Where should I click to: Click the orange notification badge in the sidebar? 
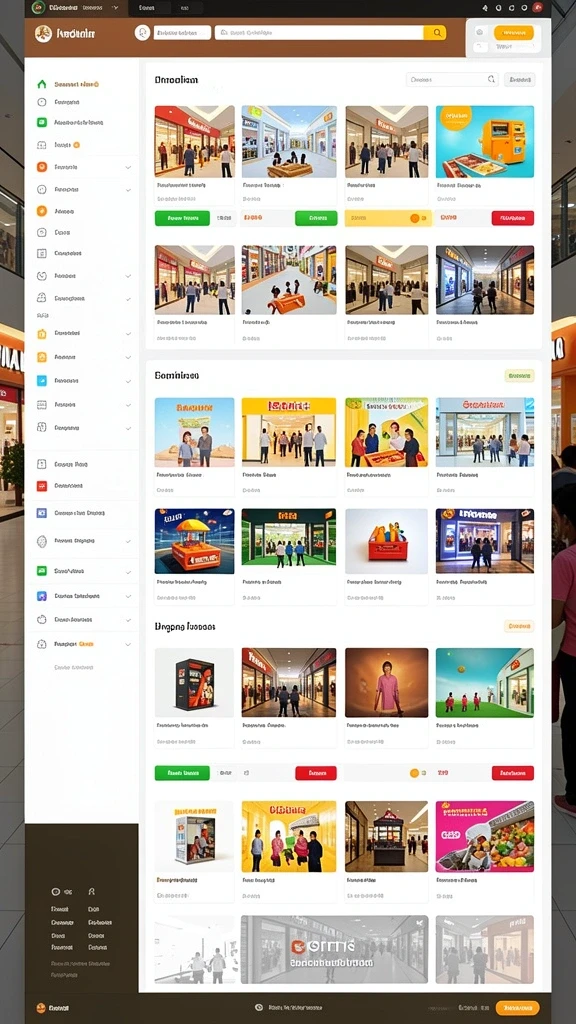tap(76, 145)
